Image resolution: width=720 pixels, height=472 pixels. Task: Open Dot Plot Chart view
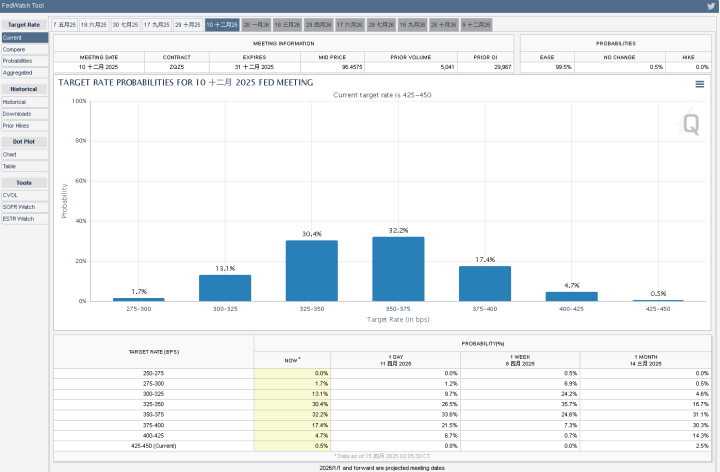tap(10, 155)
